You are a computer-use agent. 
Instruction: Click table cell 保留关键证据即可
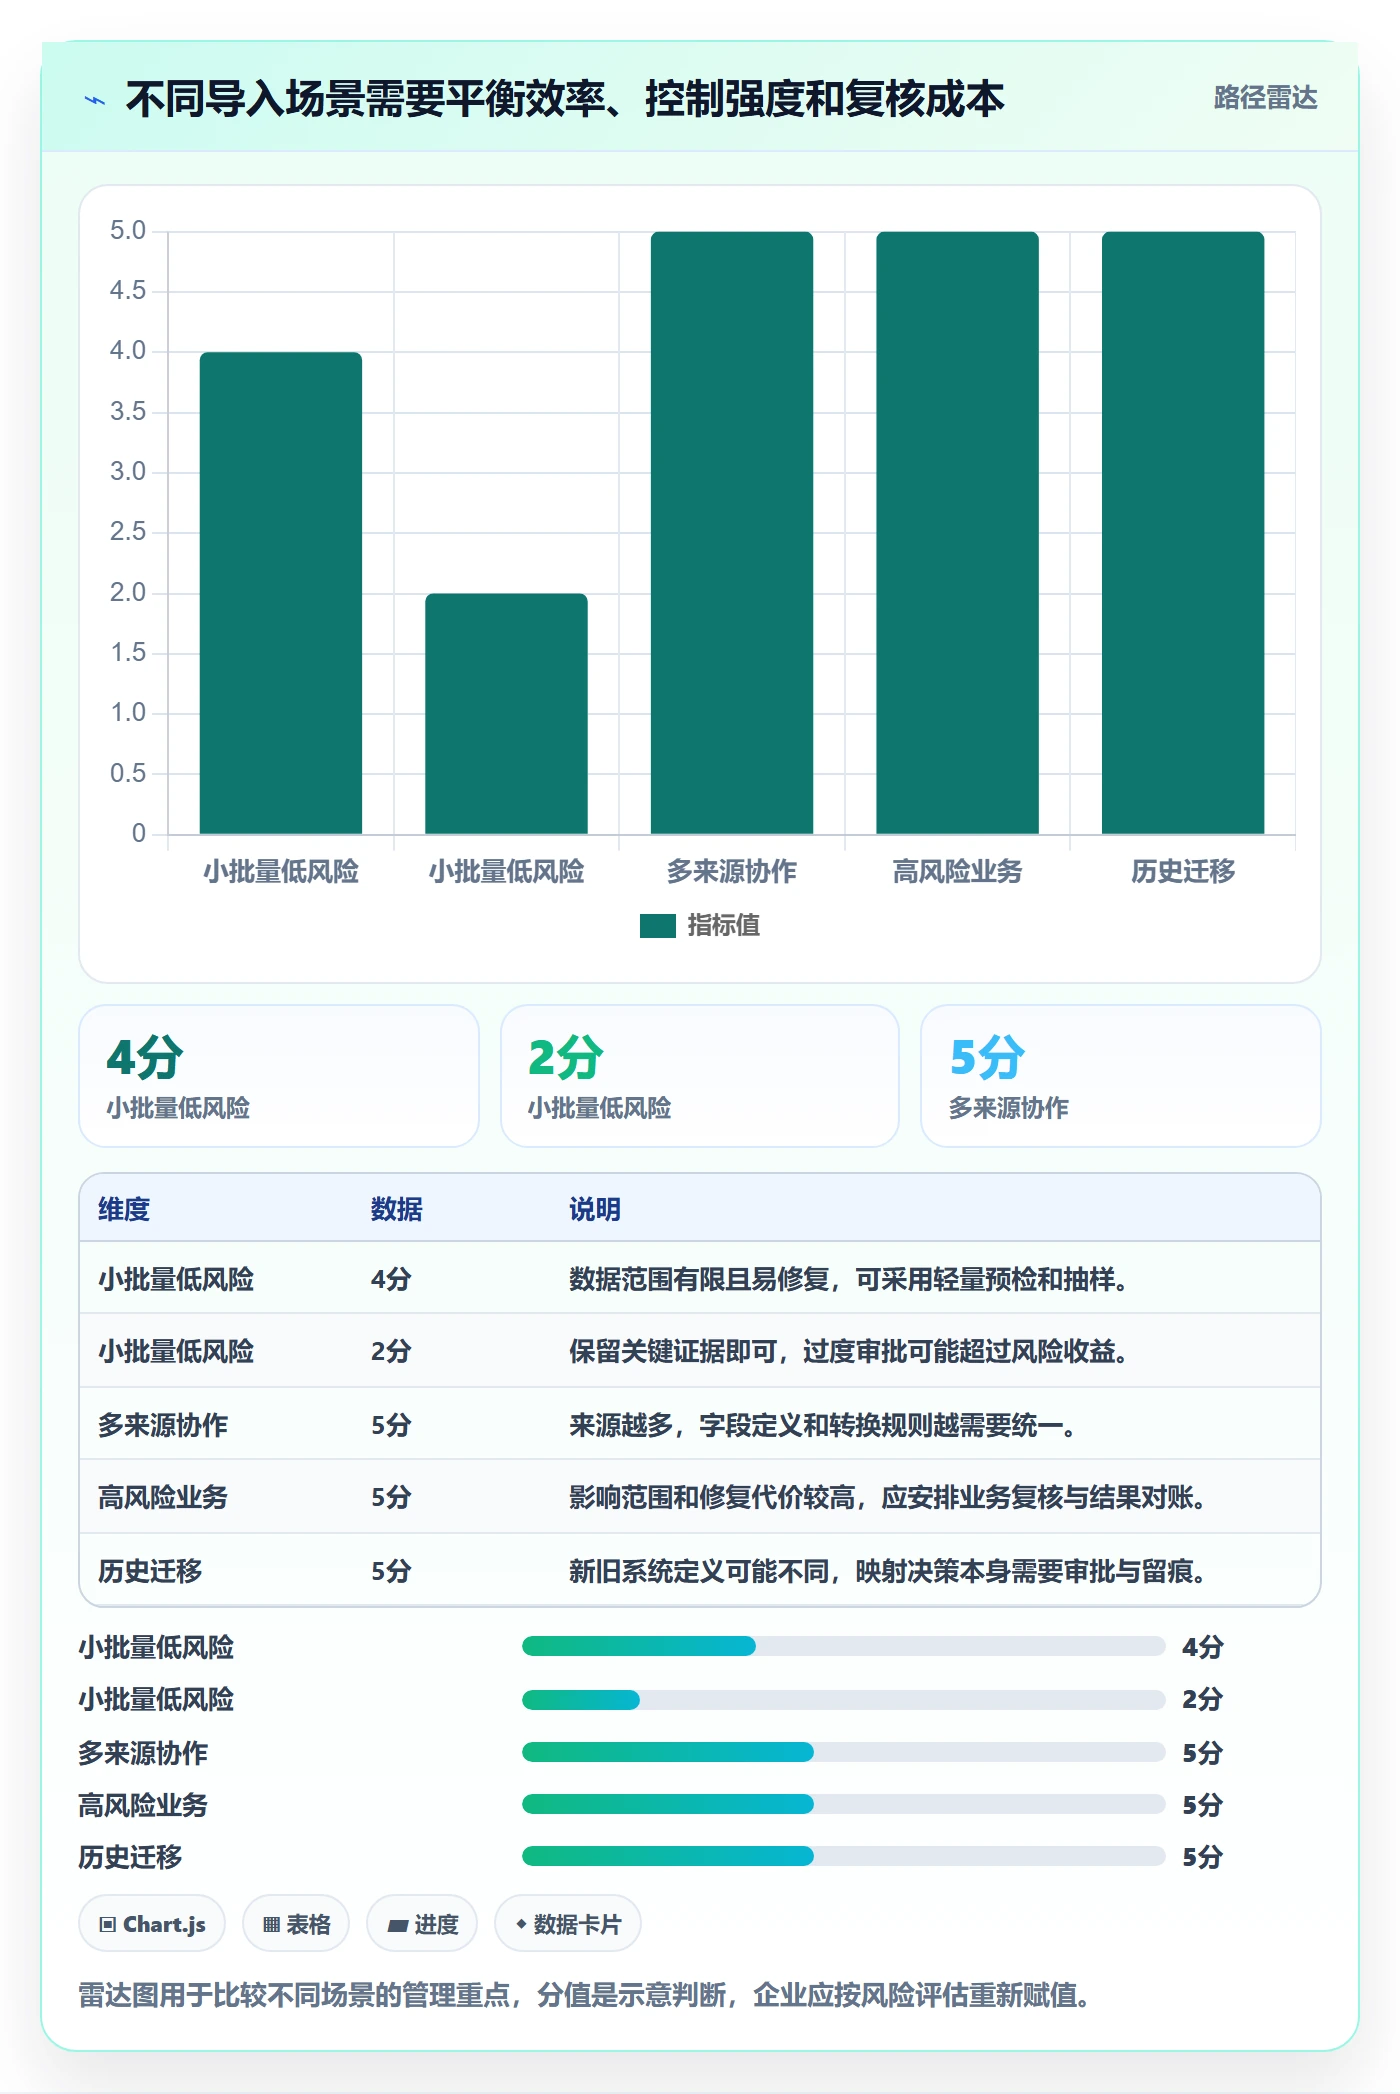(x=848, y=1351)
